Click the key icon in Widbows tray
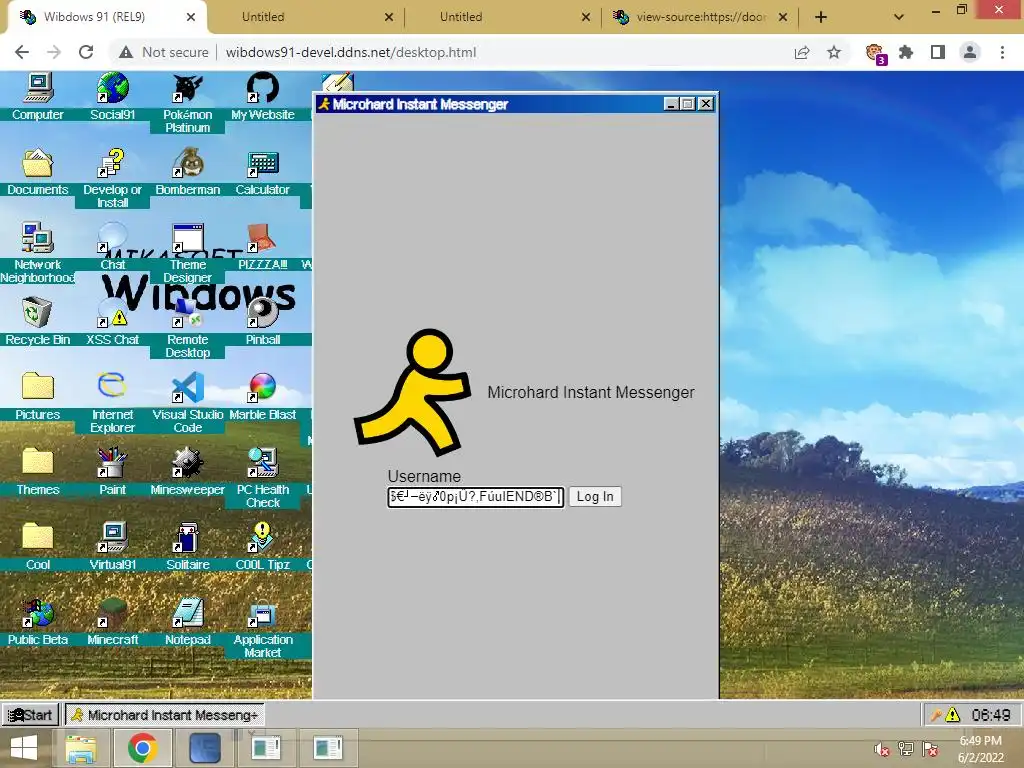1024x768 pixels. click(x=936, y=715)
